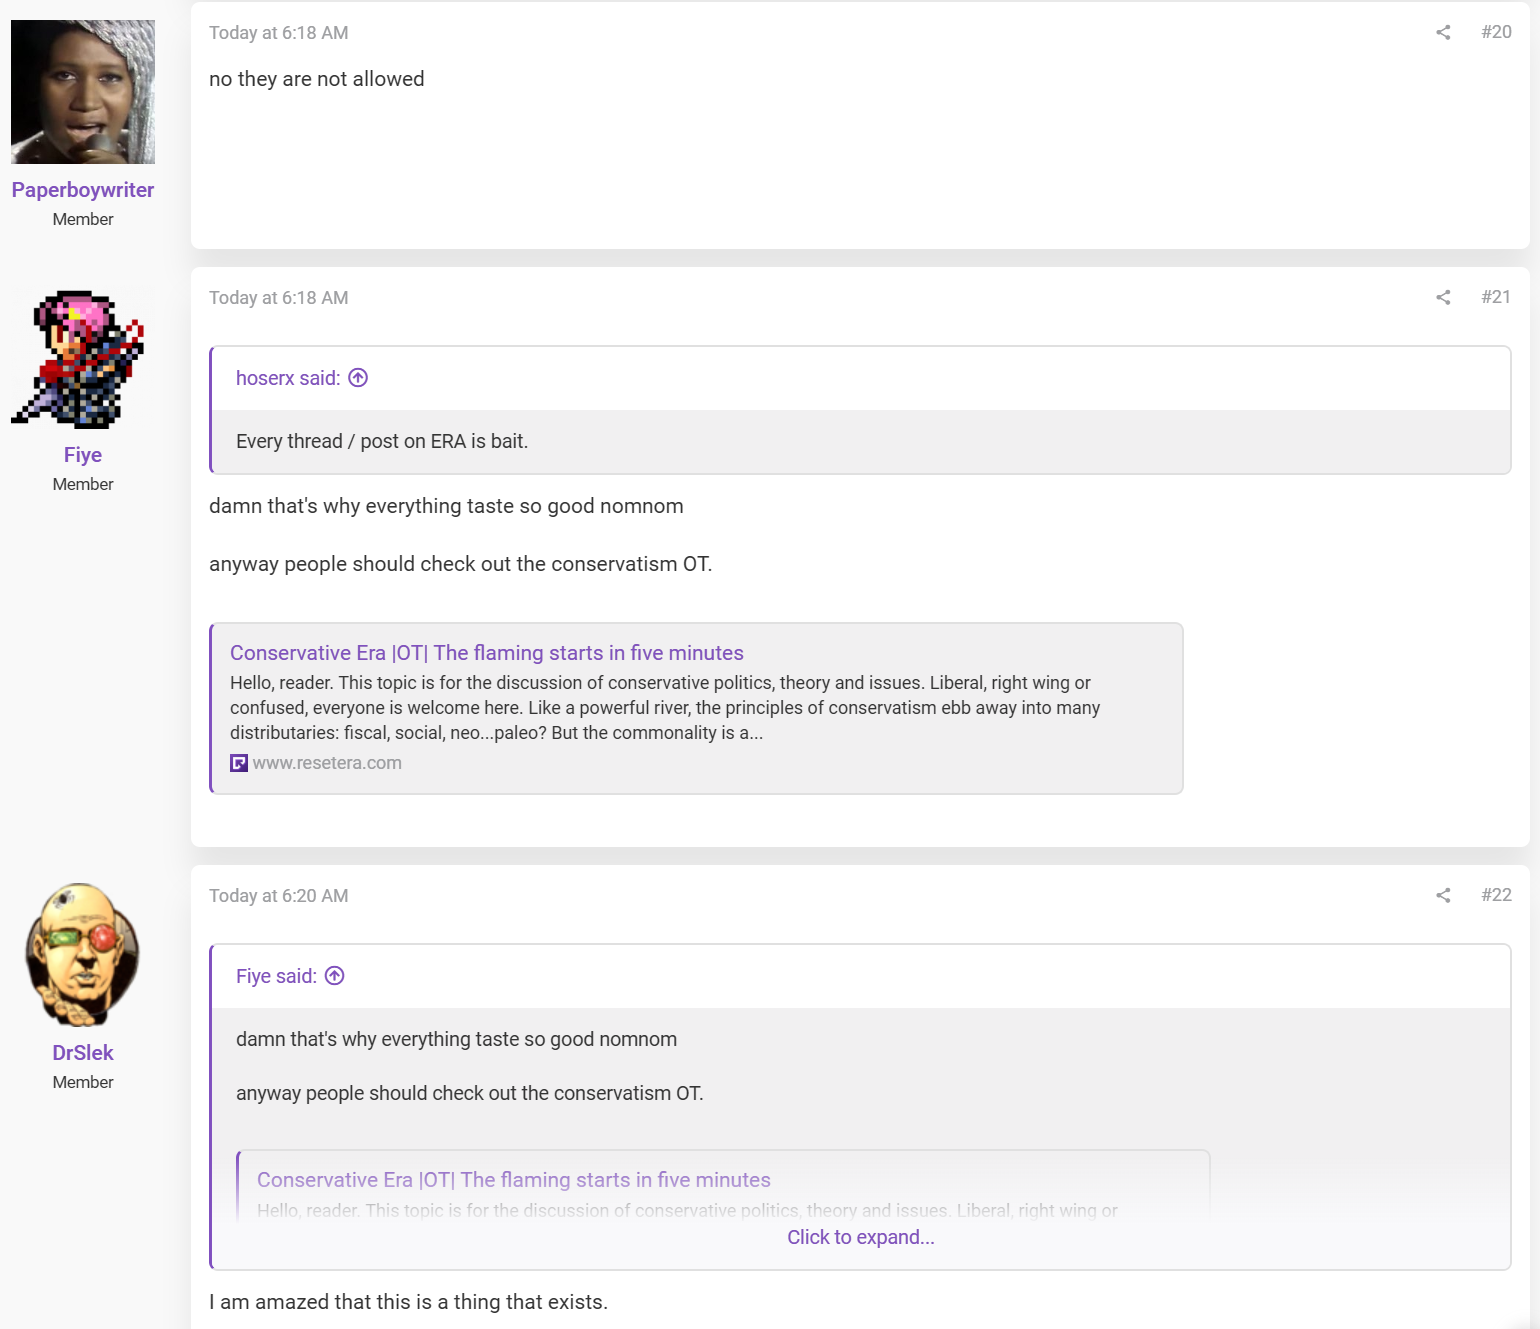
Task: Click 'Member' label under Paperboywriter
Action: pyautogui.click(x=83, y=219)
